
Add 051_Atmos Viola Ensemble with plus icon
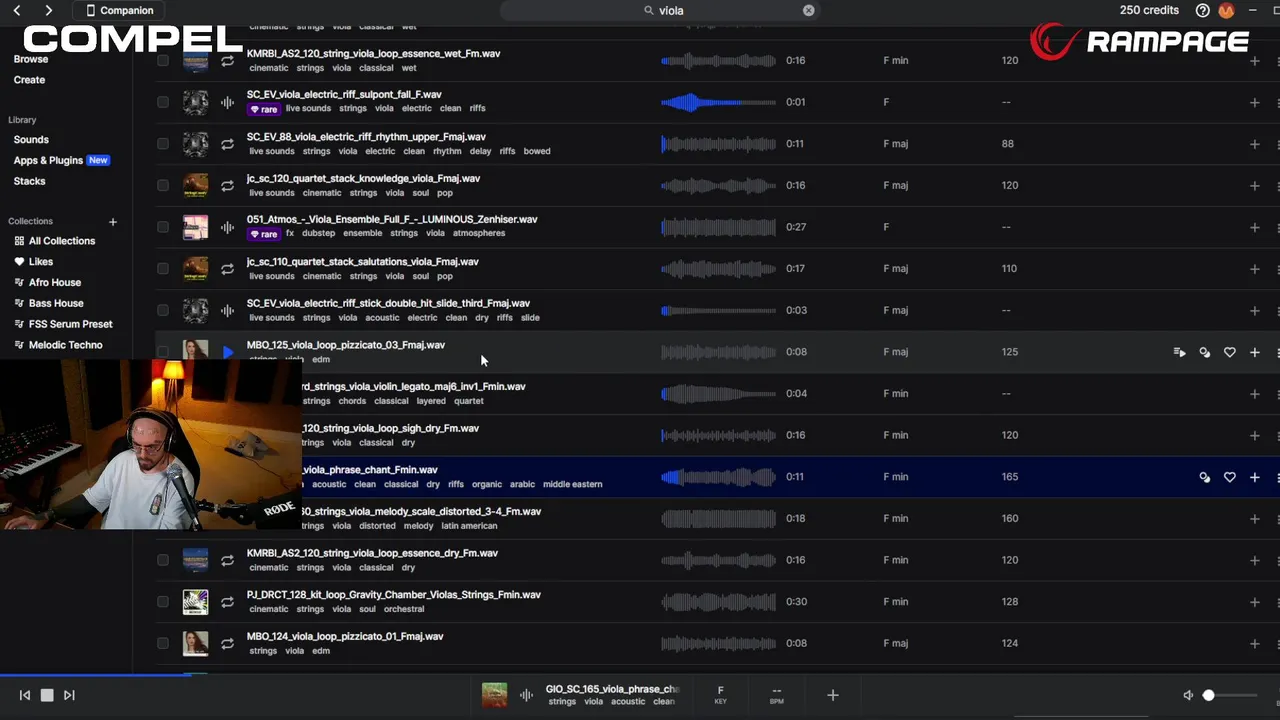[x=1255, y=227]
